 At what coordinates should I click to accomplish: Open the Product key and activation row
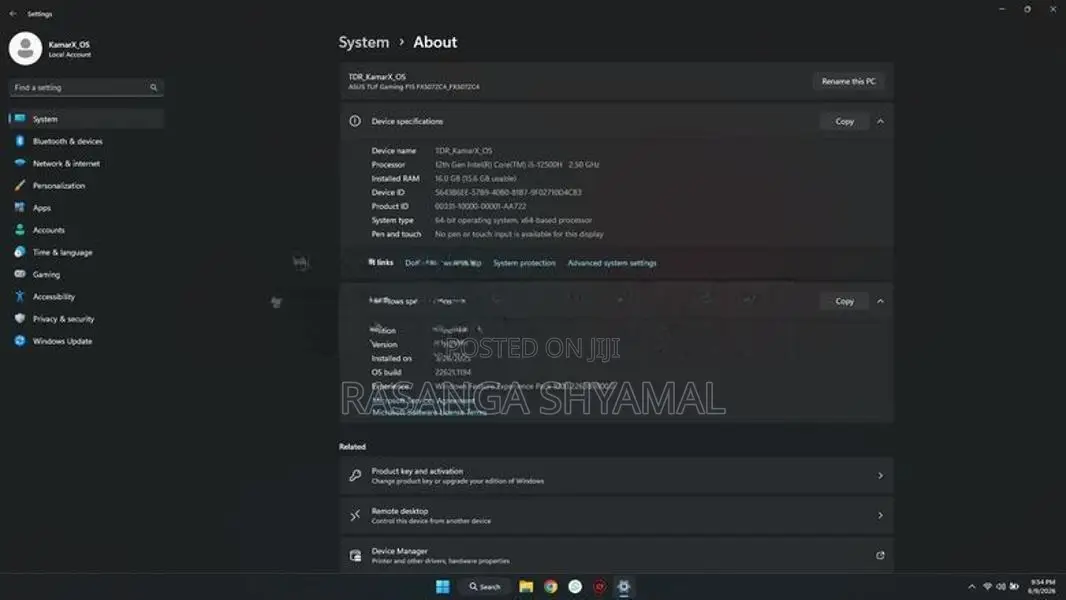(x=617, y=476)
